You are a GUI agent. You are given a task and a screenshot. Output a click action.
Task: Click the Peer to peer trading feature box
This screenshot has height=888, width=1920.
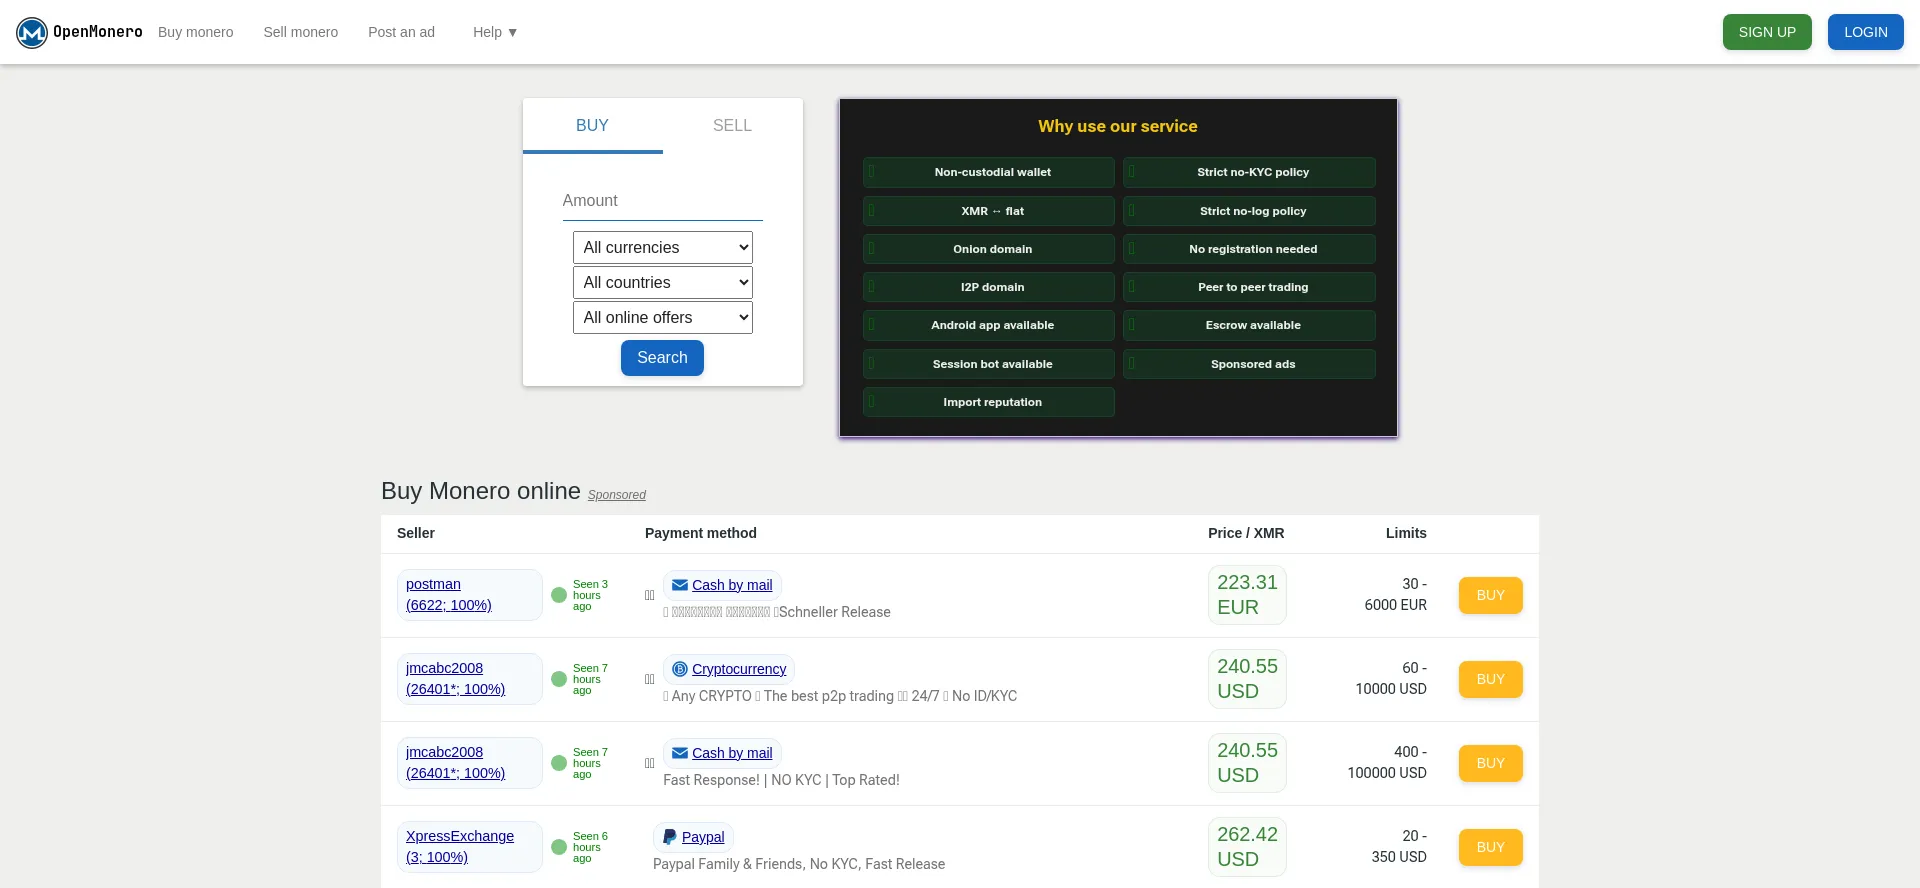pyautogui.click(x=1249, y=287)
